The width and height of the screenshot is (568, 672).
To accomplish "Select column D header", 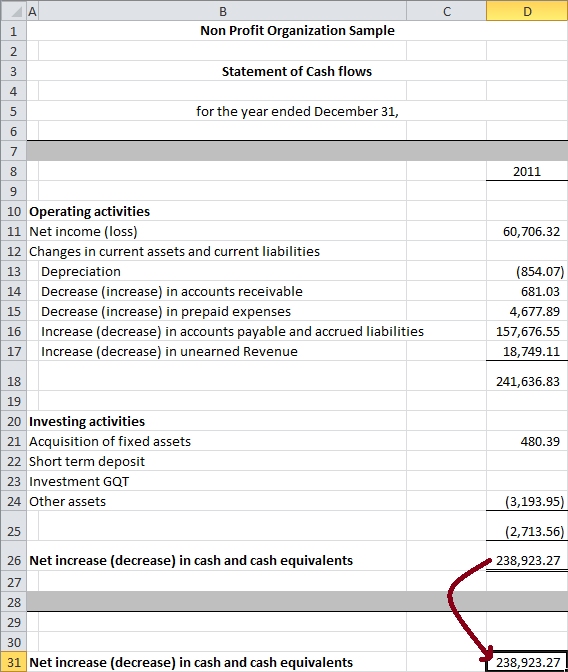I will tap(527, 11).
